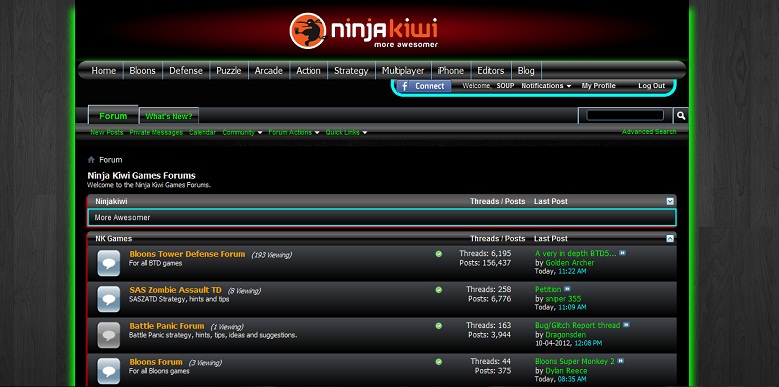Open the Community dropdown menu

(242, 133)
